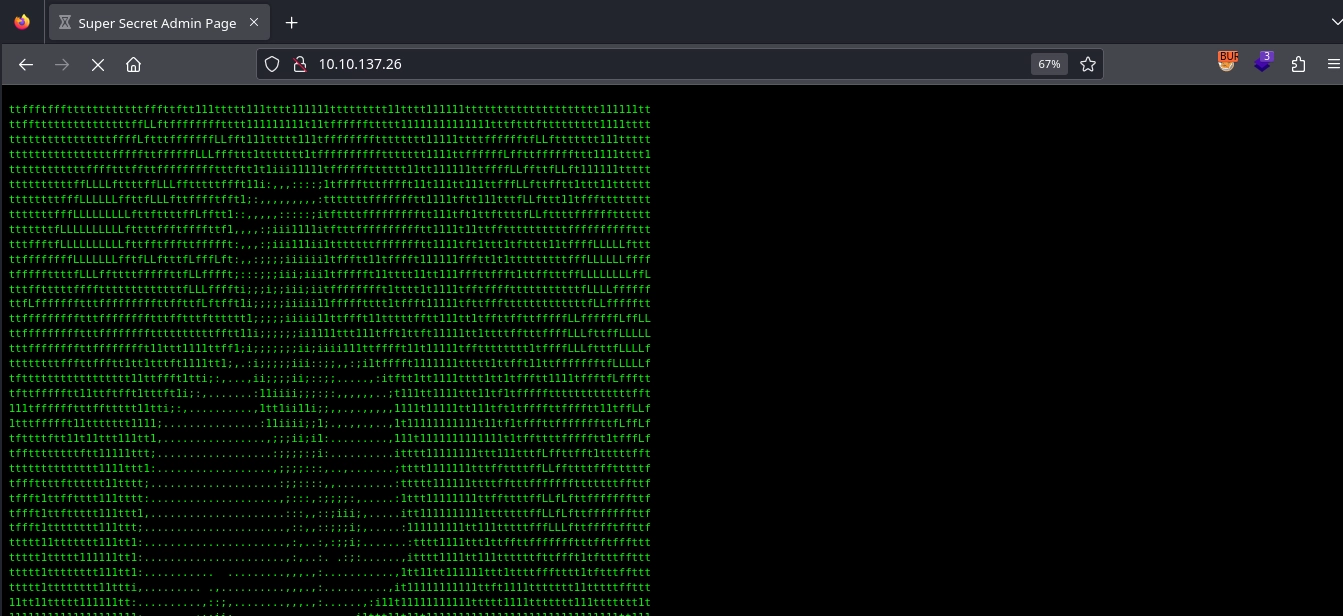Reset the 67% zoom level
Viewport: 1343px width, 616px height.
[1049, 64]
